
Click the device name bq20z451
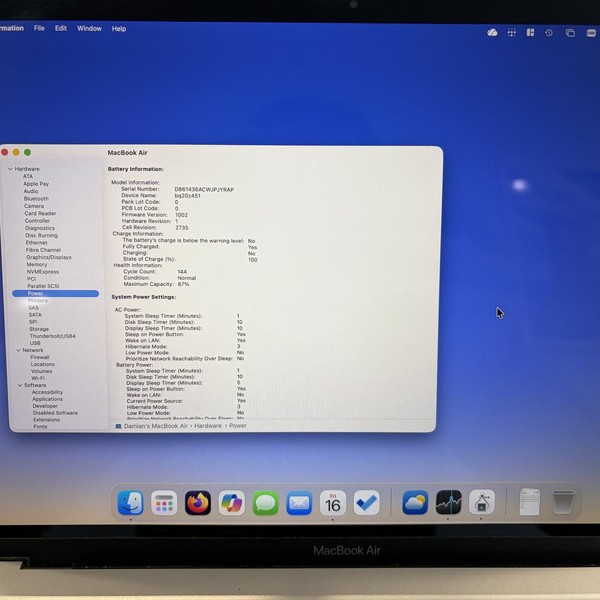pyautogui.click(x=188, y=196)
